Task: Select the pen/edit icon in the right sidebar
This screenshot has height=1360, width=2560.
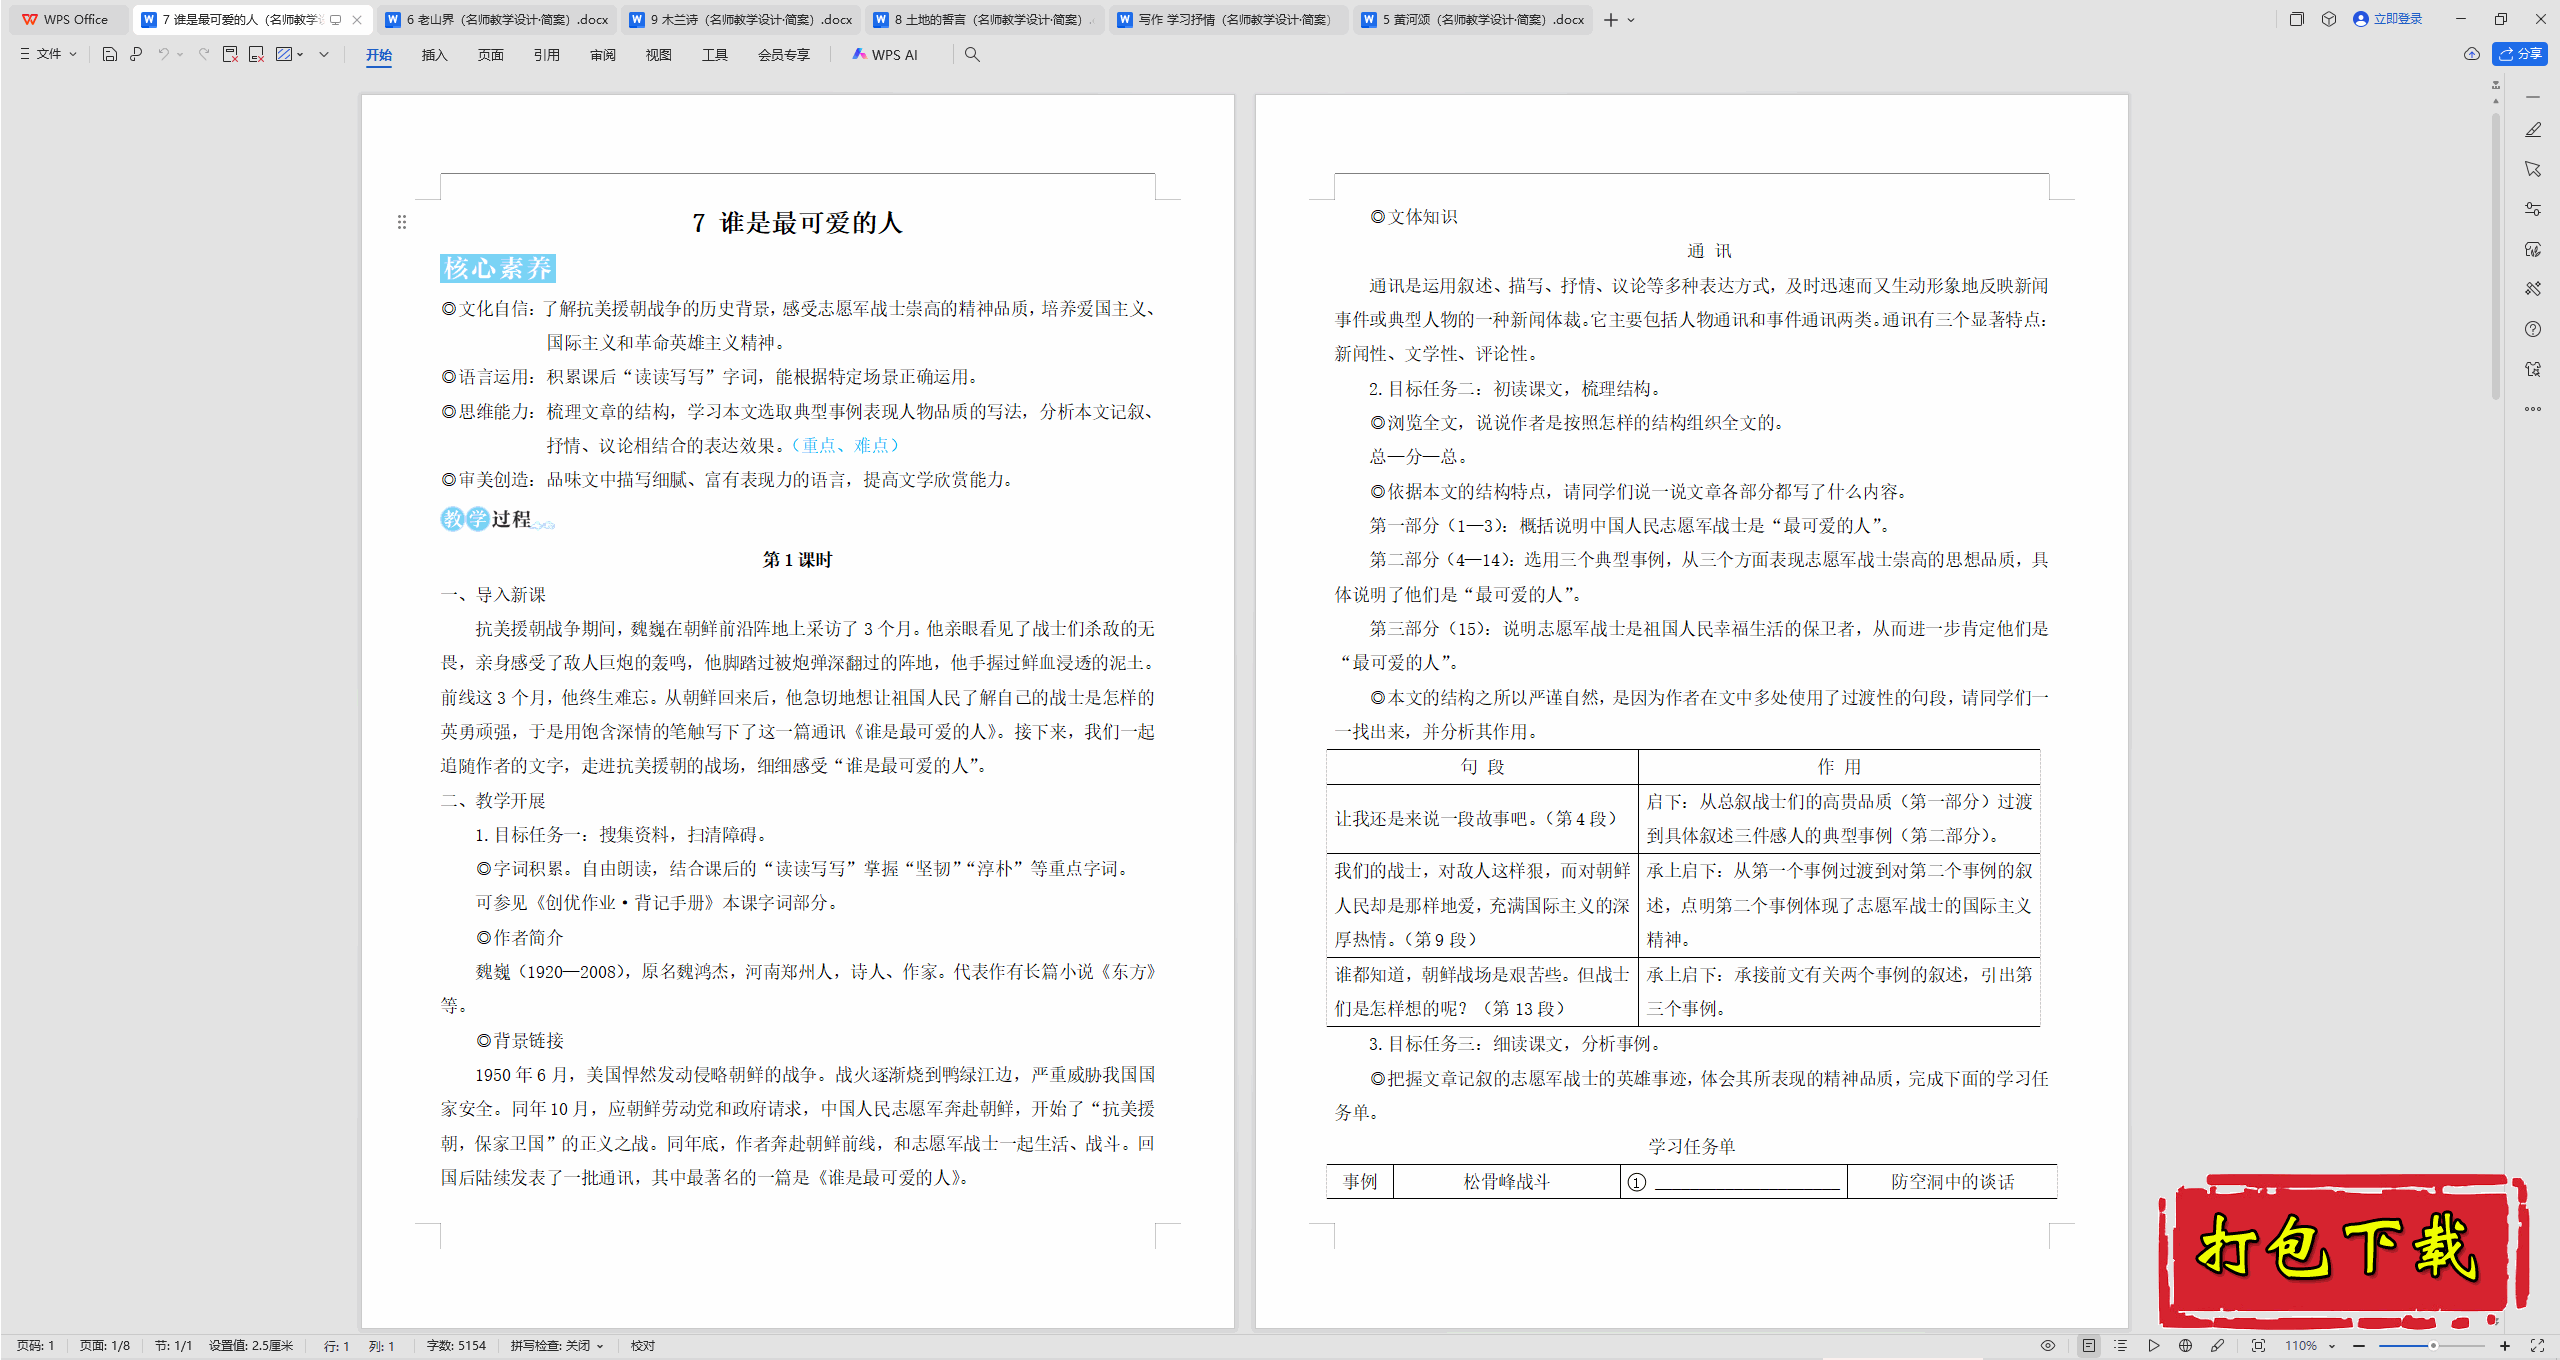Action: 2533,130
